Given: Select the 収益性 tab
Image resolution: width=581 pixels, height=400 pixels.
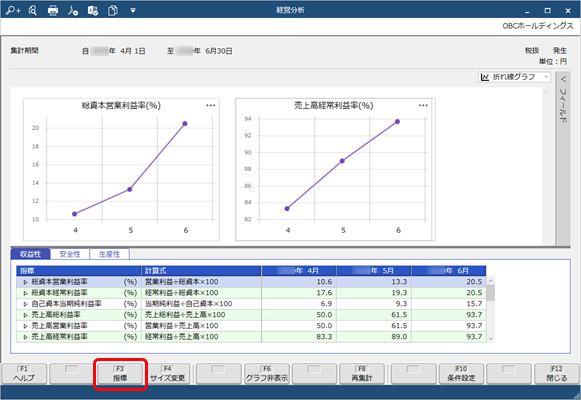Looking at the screenshot, I should [x=30, y=254].
